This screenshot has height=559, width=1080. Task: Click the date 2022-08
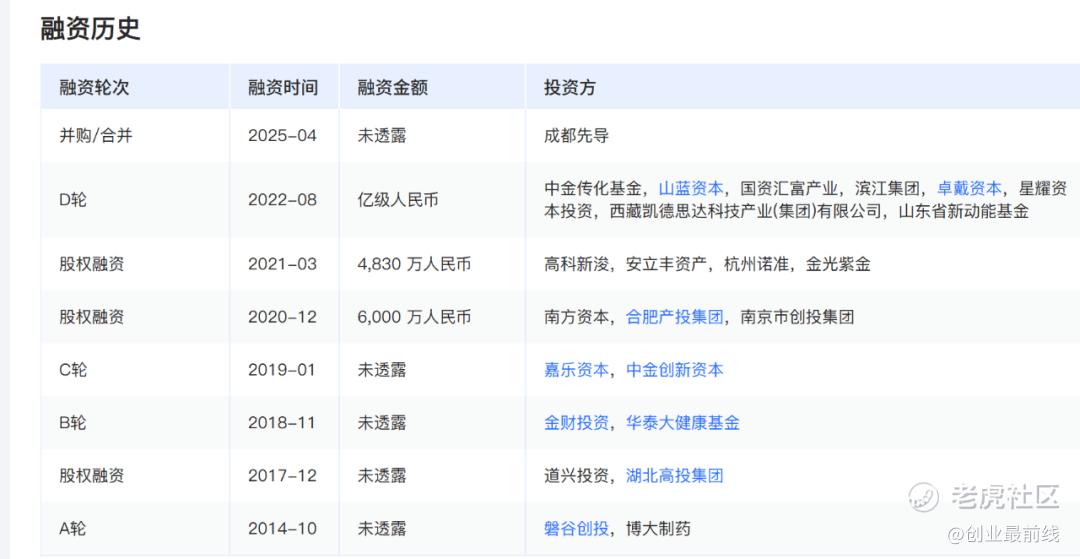coord(282,200)
